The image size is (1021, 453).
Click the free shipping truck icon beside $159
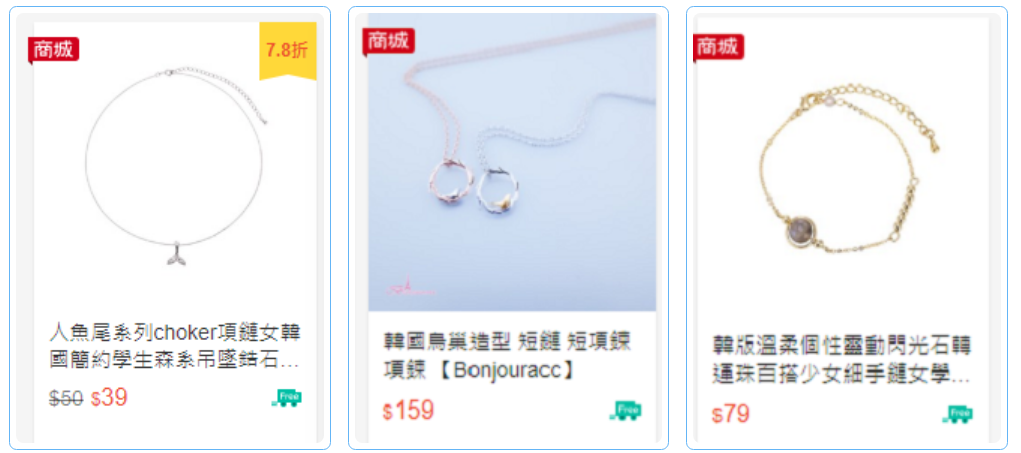tap(625, 410)
